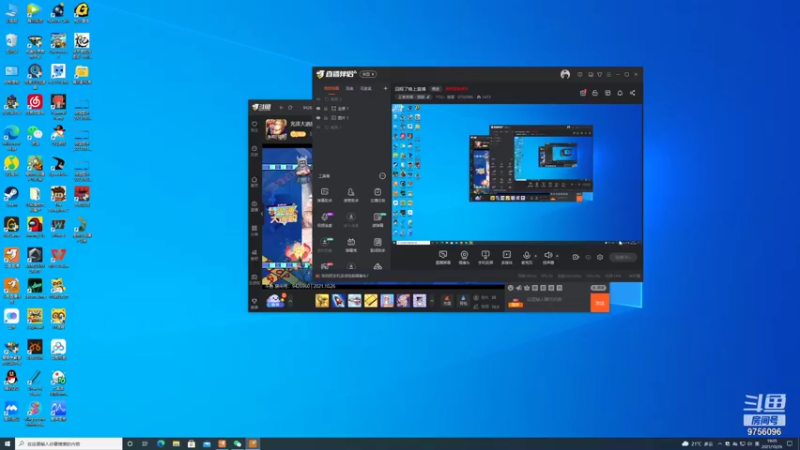This screenshot has width=800, height=450.
Task: Open the user avatar in the streaming app title bar
Action: [565, 74]
